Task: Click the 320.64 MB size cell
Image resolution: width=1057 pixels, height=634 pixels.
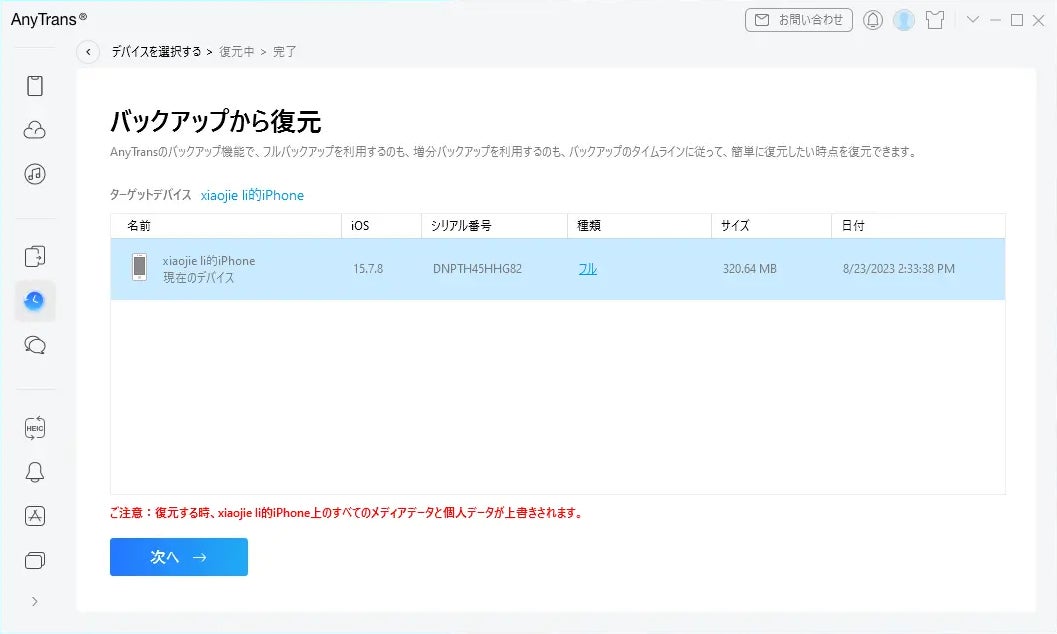Action: pos(750,269)
